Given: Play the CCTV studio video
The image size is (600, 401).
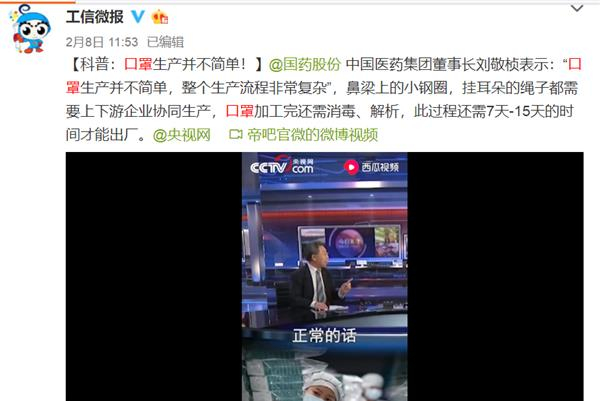Looking at the screenshot, I should 324,276.
